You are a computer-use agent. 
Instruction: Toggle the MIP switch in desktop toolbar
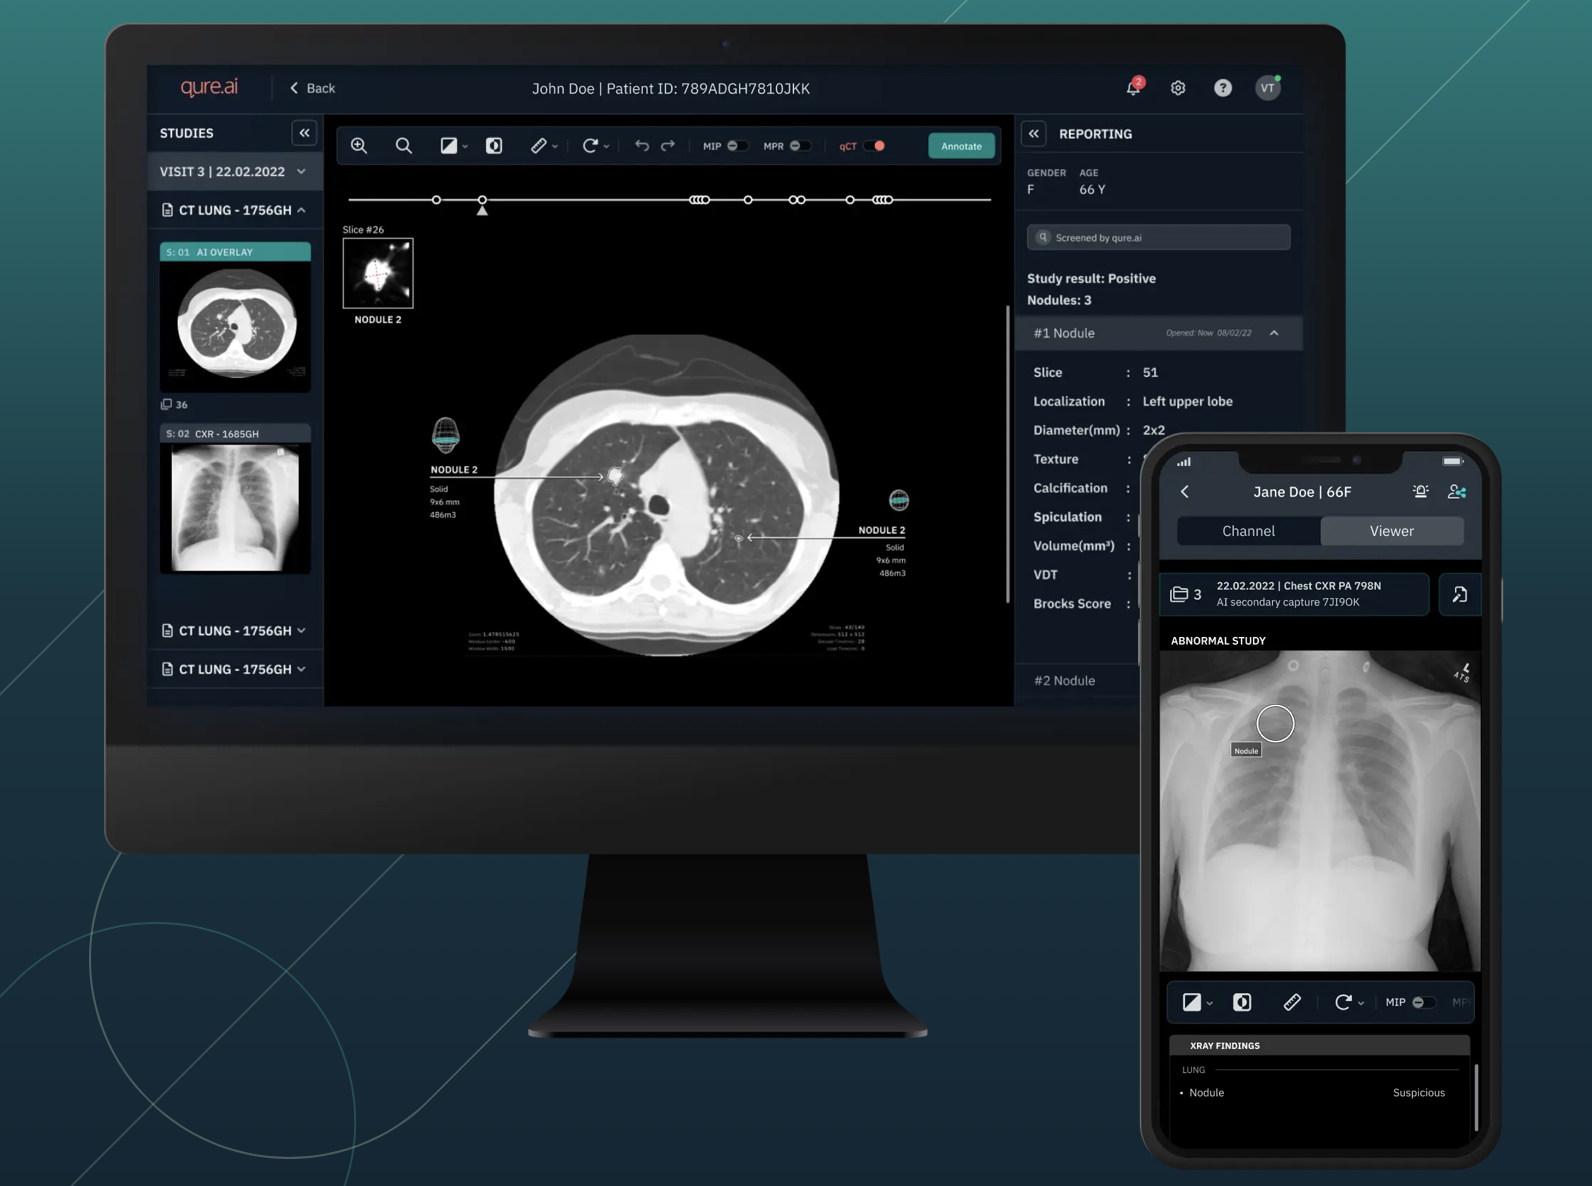pos(737,146)
